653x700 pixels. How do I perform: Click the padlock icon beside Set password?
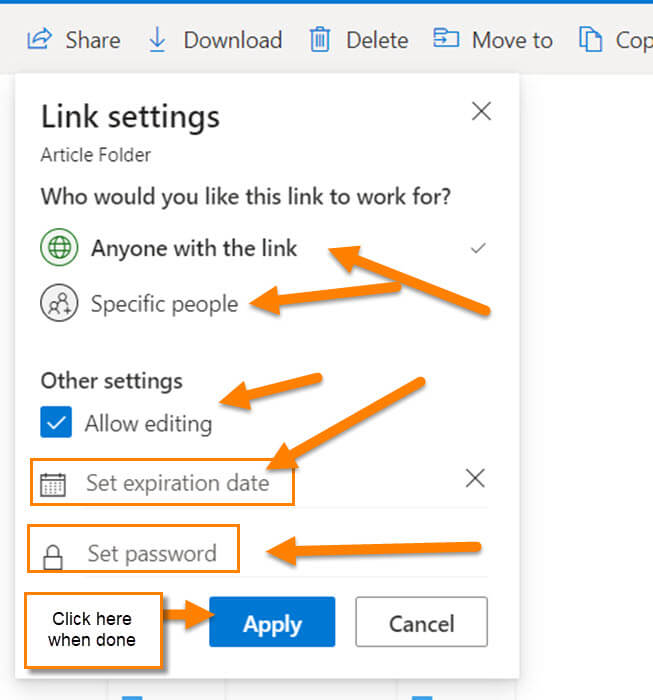click(x=53, y=557)
